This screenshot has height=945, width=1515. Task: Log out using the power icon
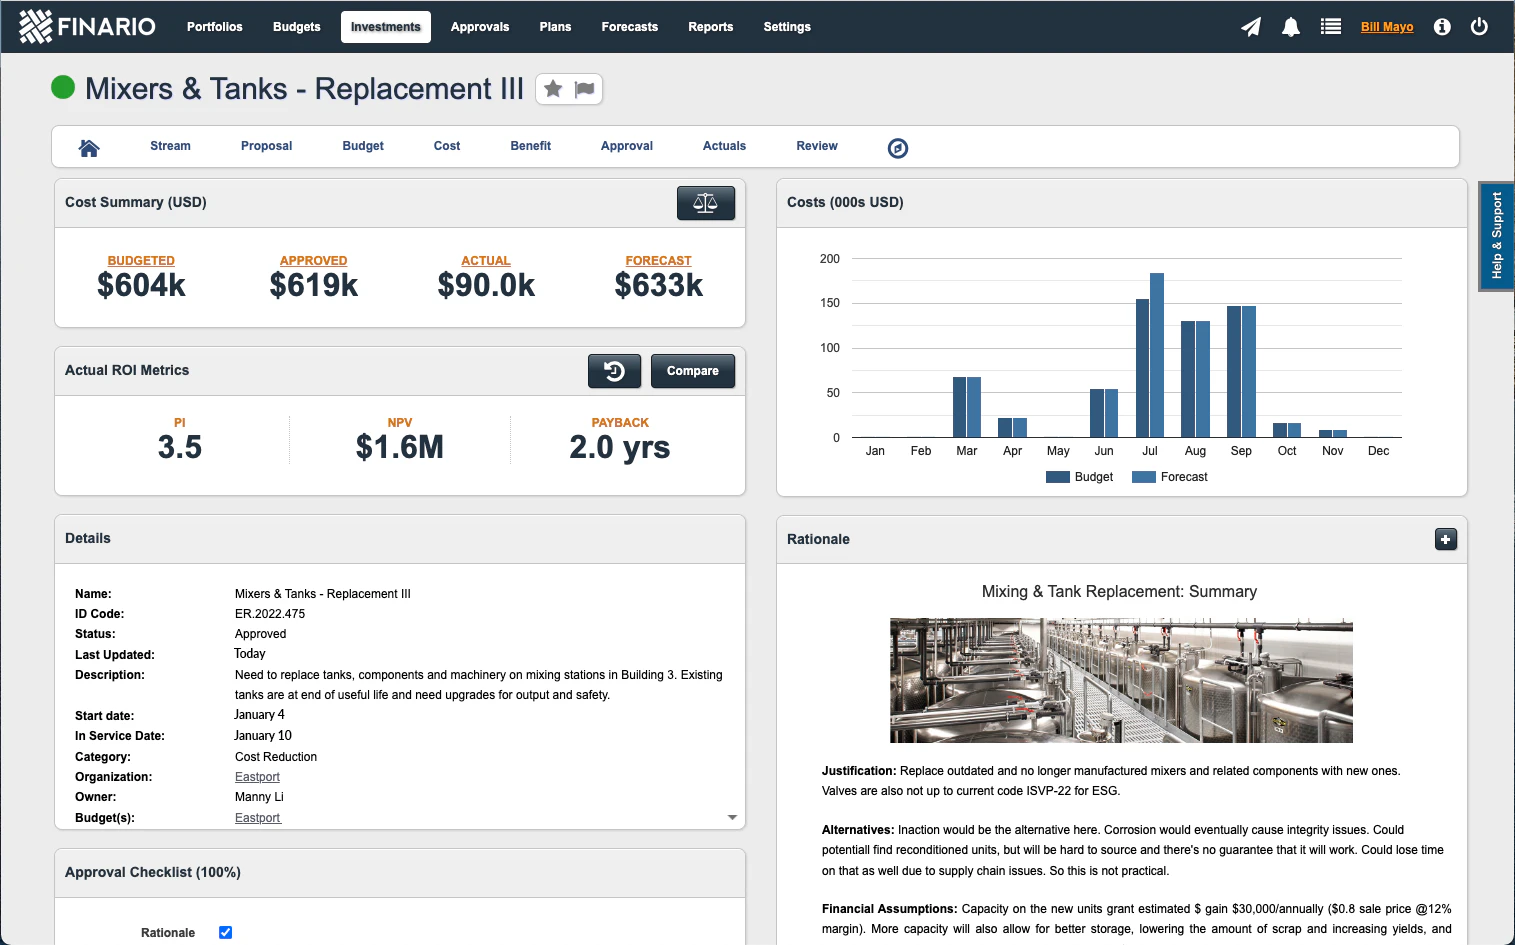coord(1480,27)
